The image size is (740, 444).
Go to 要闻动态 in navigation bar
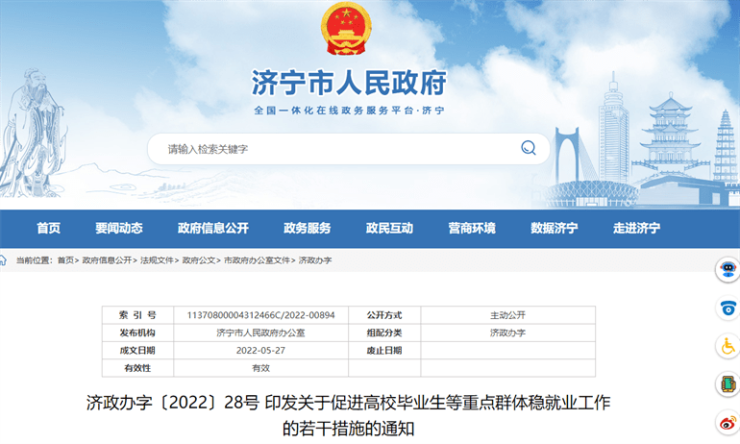click(x=119, y=228)
